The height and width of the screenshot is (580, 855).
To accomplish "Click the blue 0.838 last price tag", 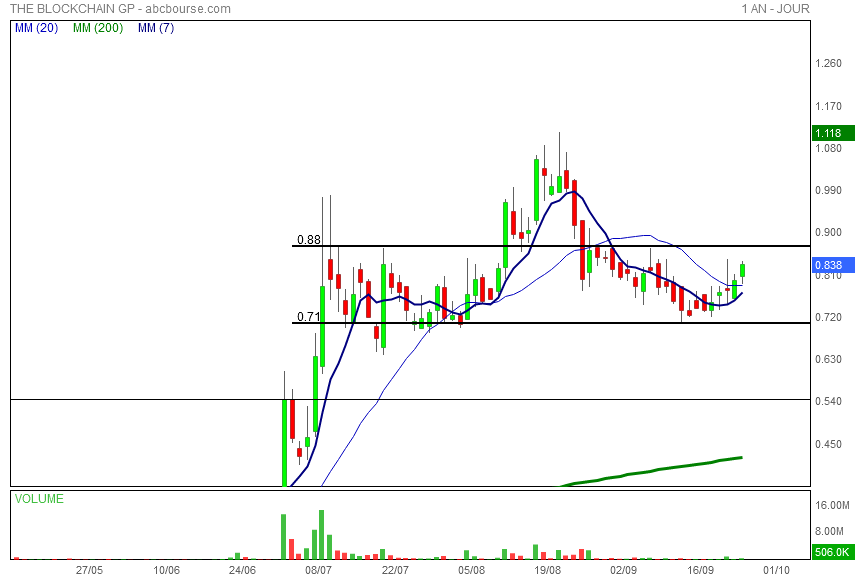I will (833, 265).
